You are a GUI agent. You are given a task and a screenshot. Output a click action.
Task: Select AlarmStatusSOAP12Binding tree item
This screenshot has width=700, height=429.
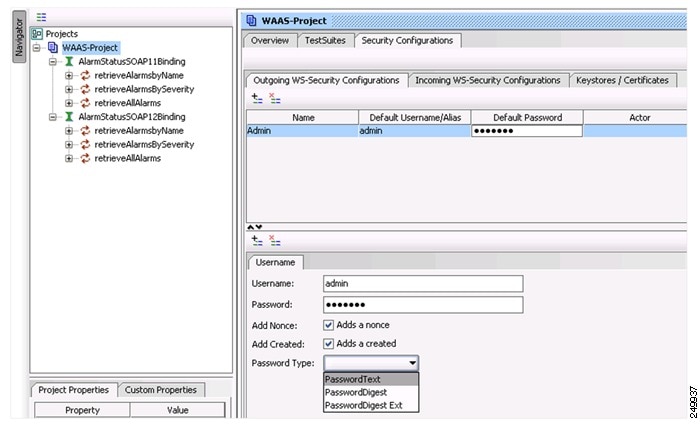[x=132, y=117]
